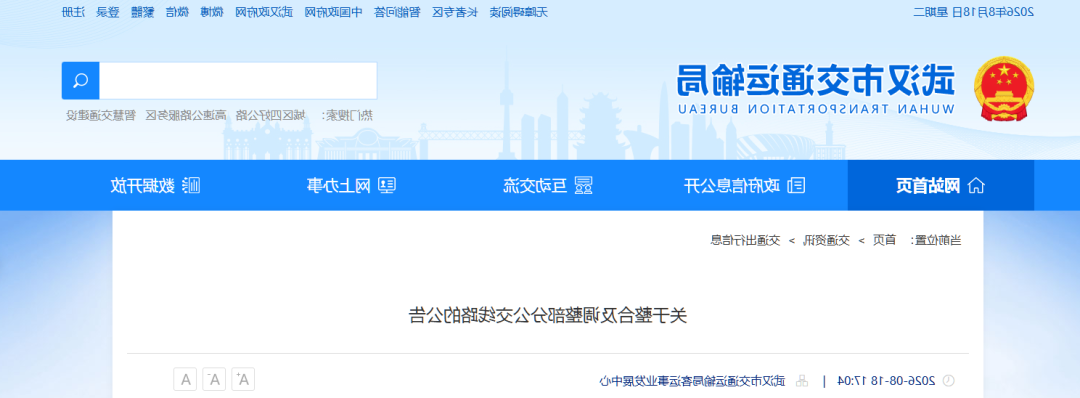Open the 网站首页 navigation tab

pyautogui.click(x=940, y=185)
